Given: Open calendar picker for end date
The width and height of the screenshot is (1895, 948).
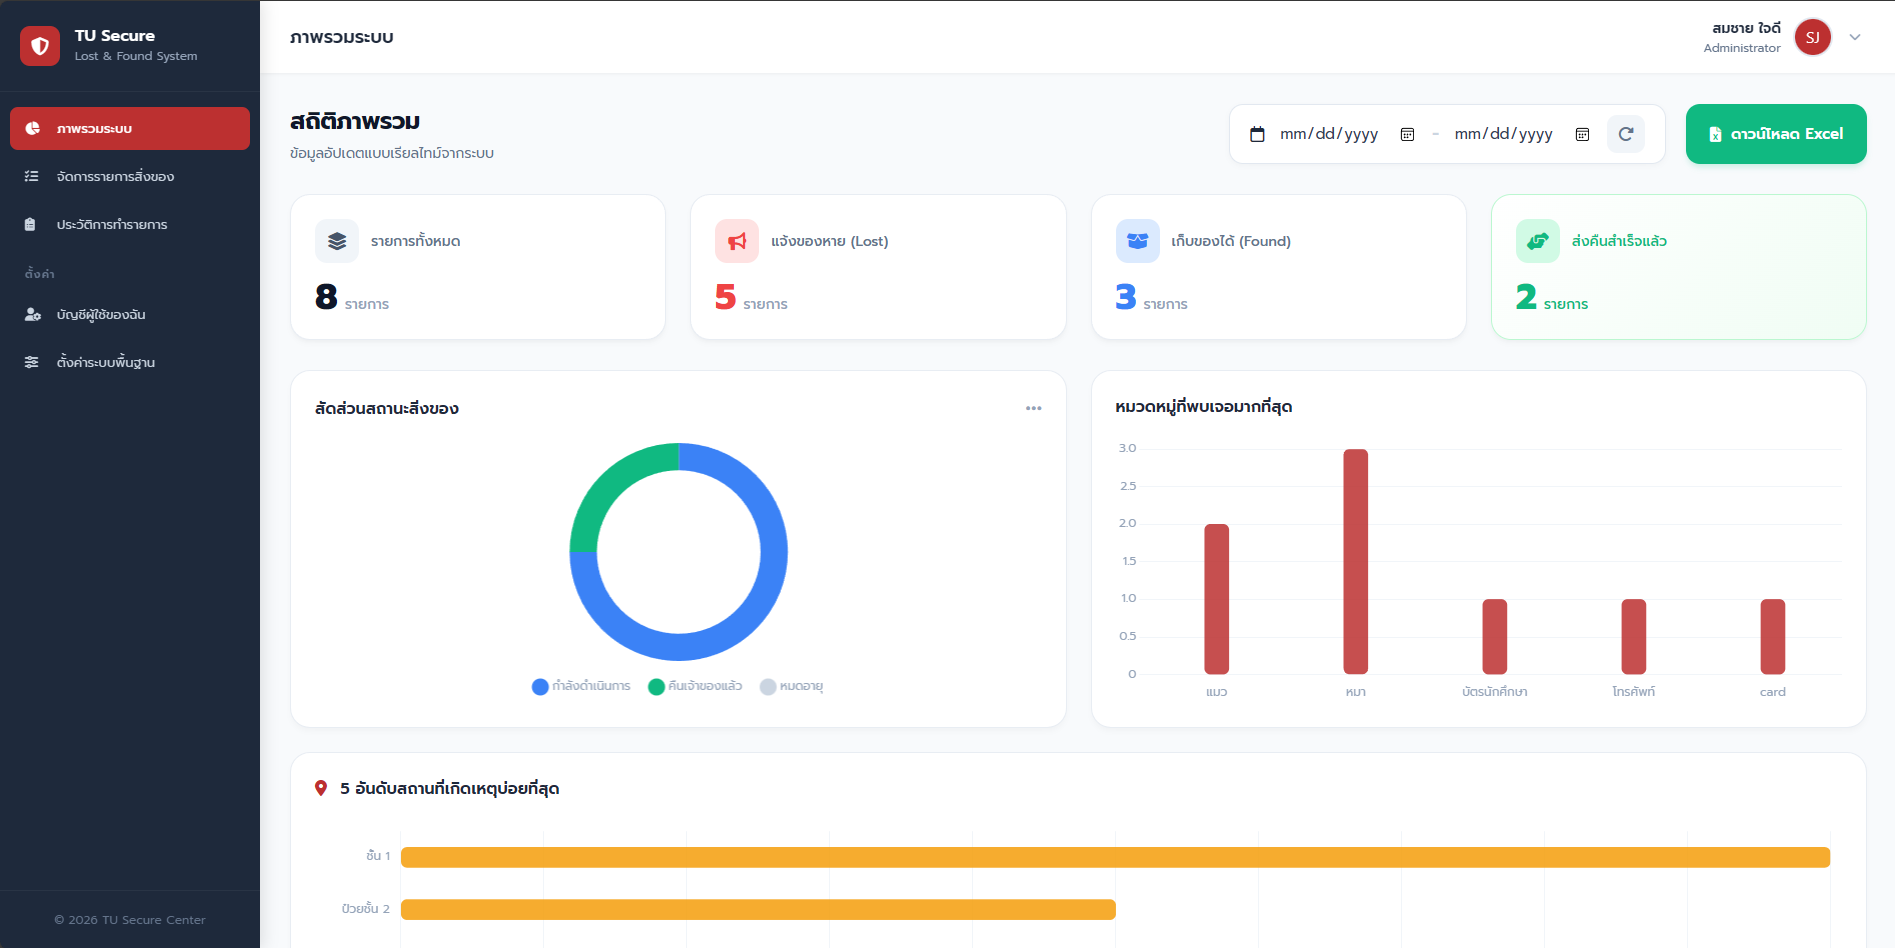Looking at the screenshot, I should (x=1582, y=134).
